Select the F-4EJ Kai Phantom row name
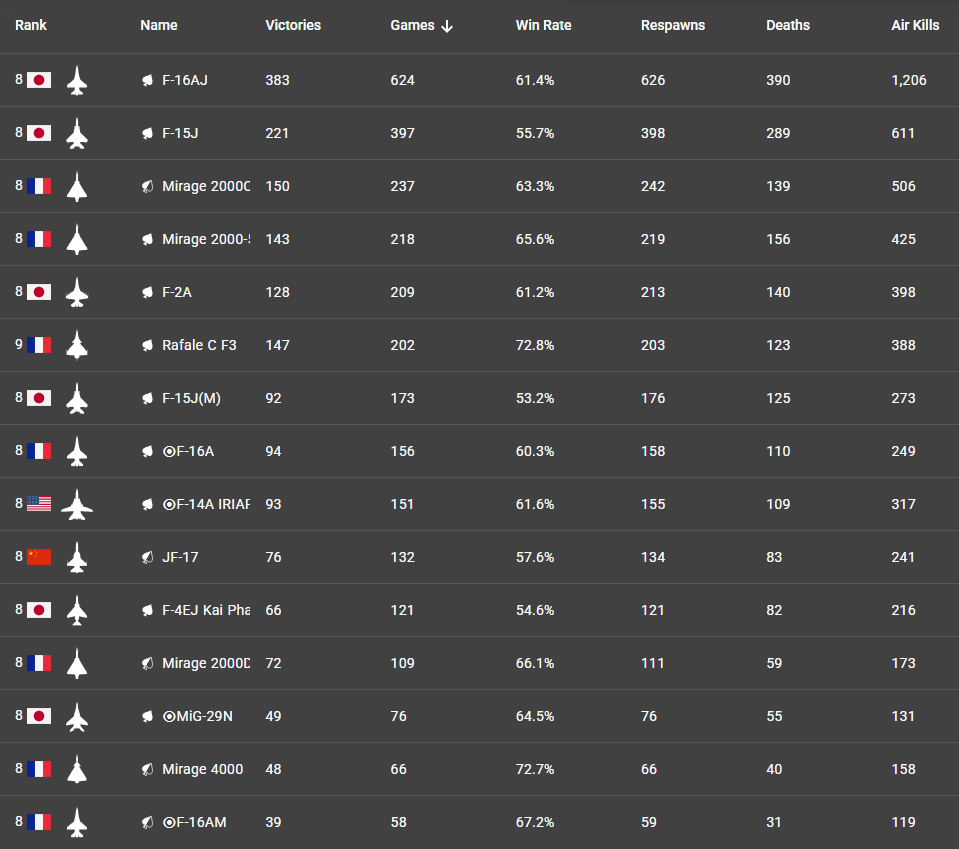 pyautogui.click(x=206, y=610)
